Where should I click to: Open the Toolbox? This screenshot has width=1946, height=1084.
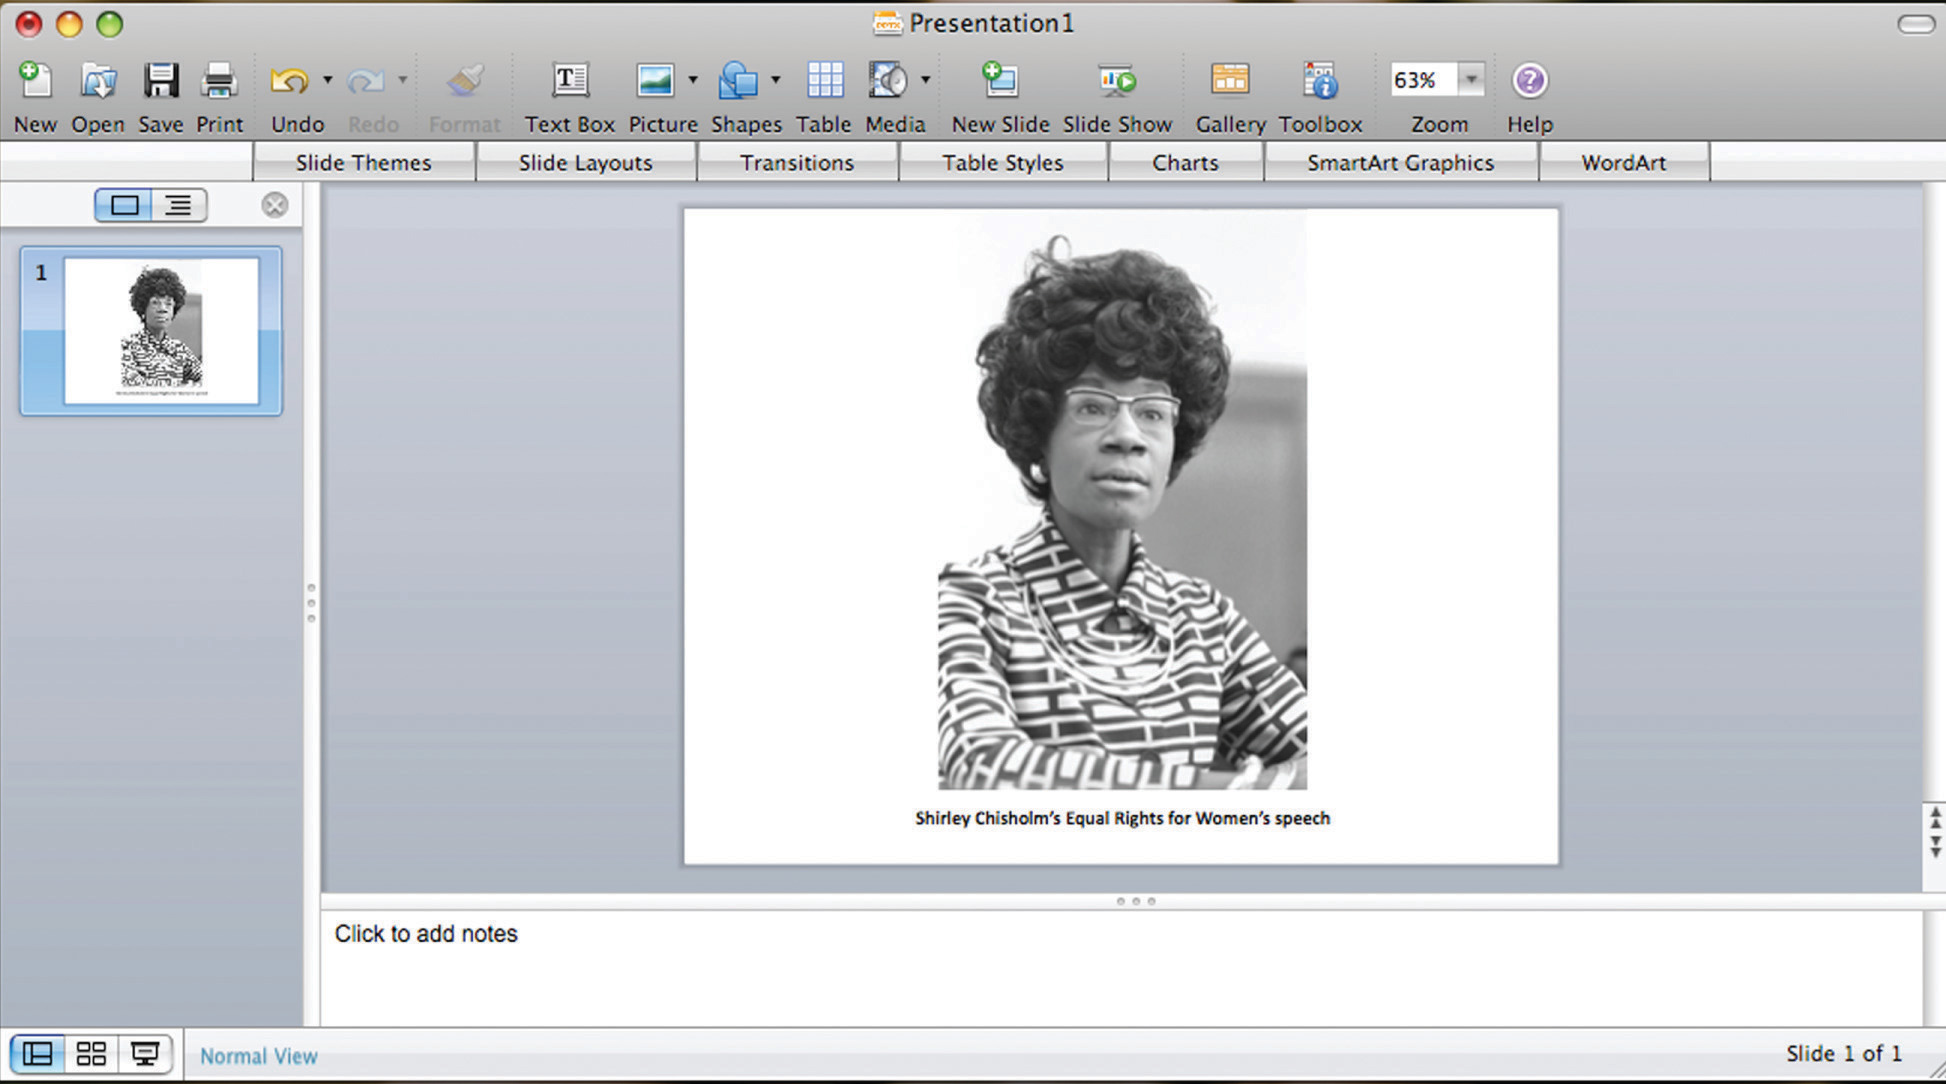coord(1320,81)
